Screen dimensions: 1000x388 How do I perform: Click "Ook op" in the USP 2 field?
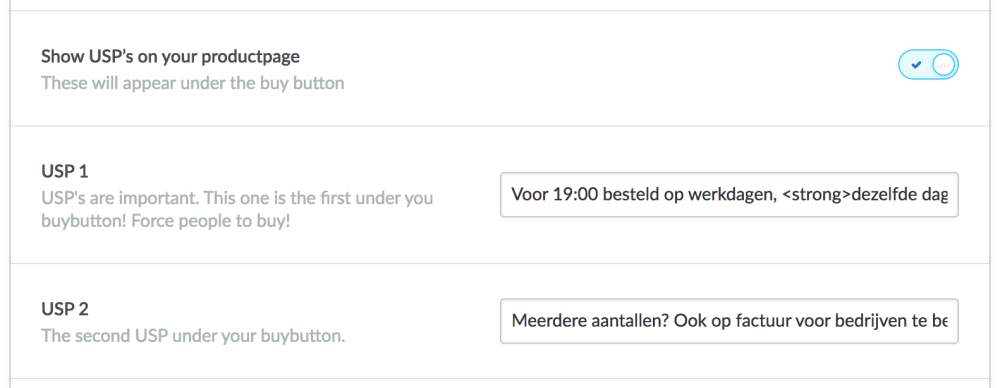694,321
